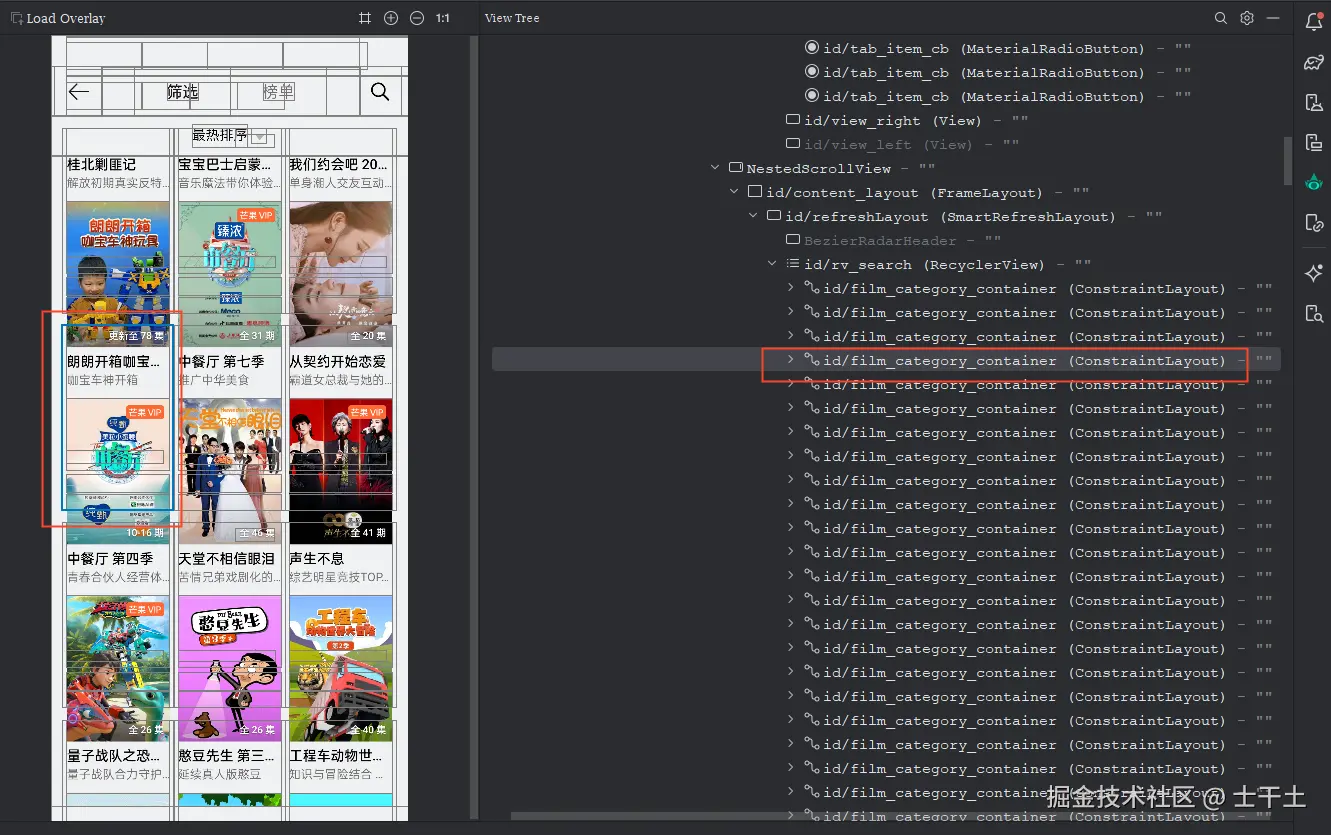Click the 朗朗开箱咖宝… title text

pos(114,361)
